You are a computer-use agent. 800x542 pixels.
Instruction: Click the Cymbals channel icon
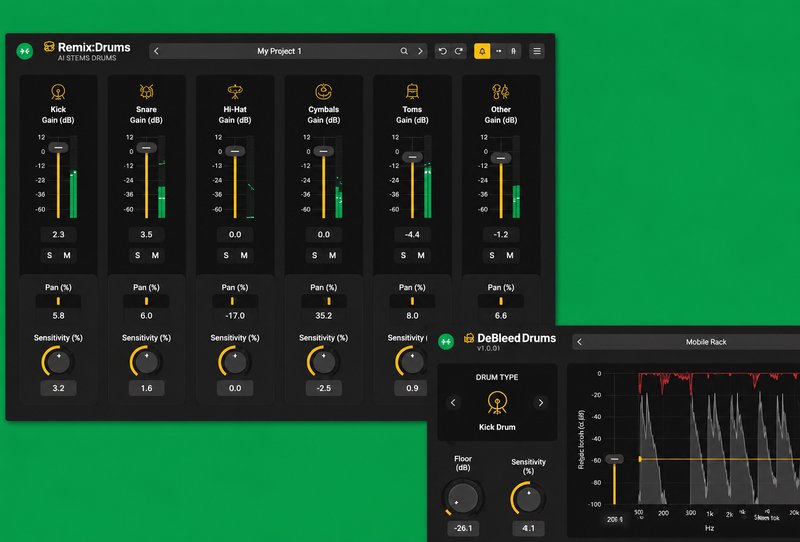(x=323, y=92)
